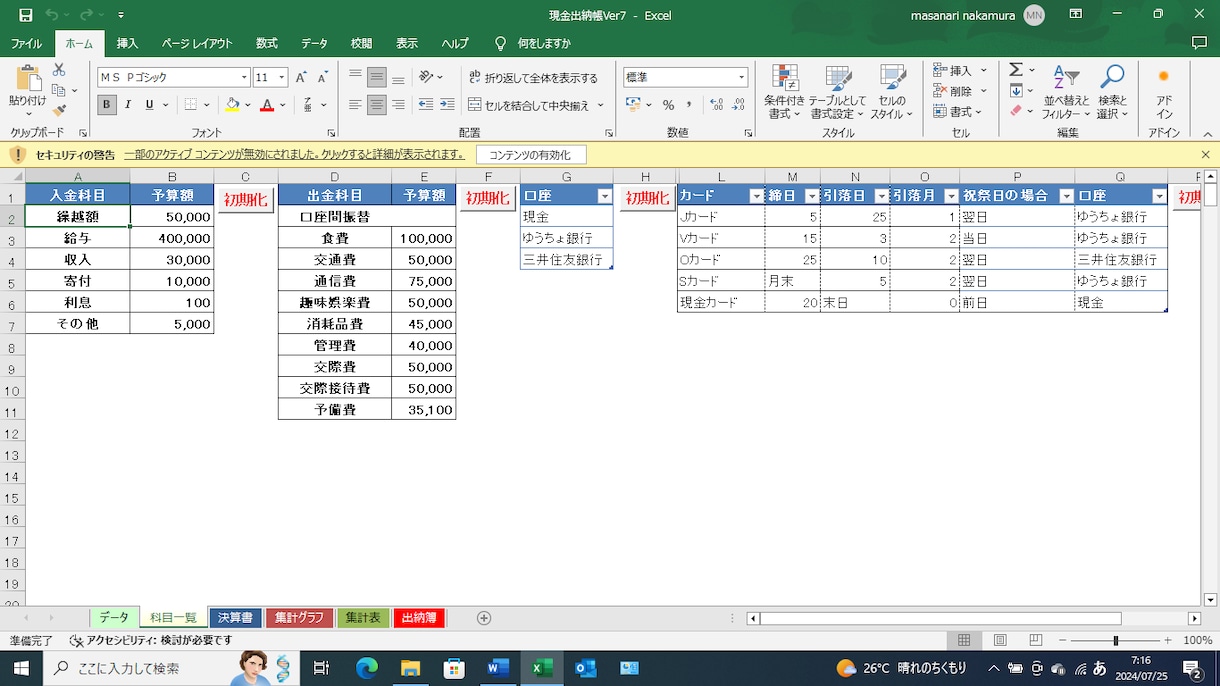Screen dimensions: 1220x686
Task: Click 初期化 button in column C
Action: pyautogui.click(x=246, y=199)
